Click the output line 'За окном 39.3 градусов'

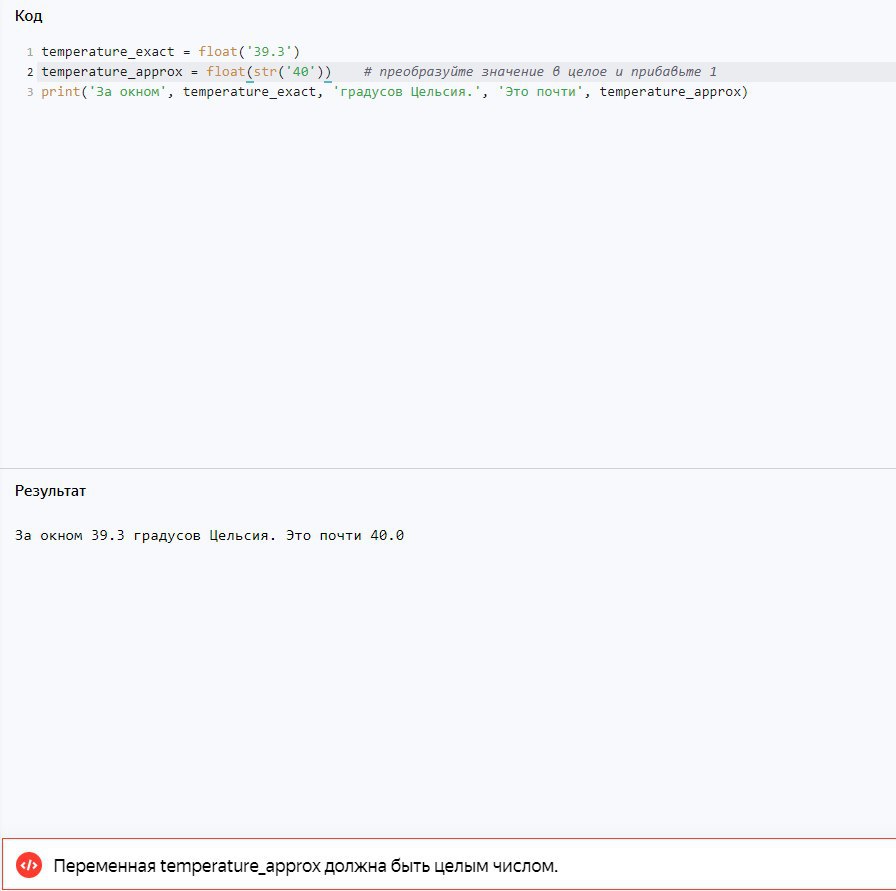point(209,536)
